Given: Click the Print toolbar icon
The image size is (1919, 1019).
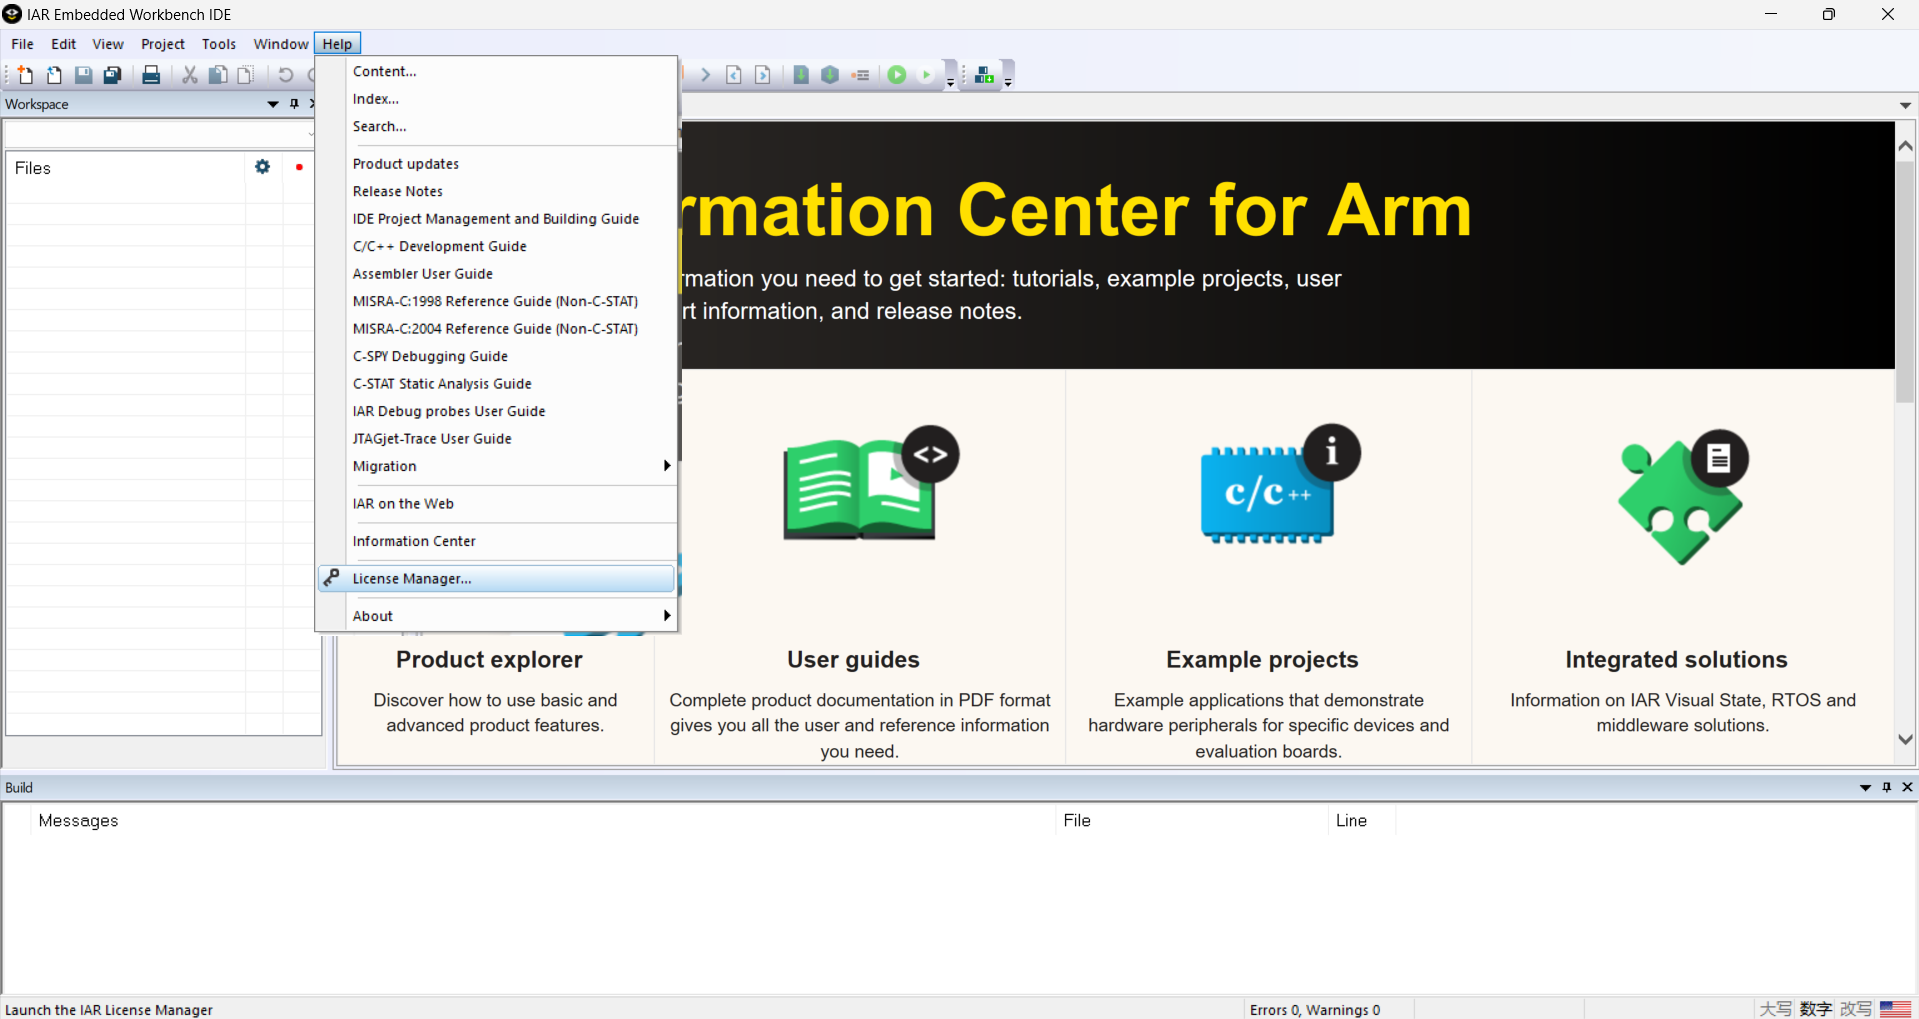Looking at the screenshot, I should coord(151,75).
